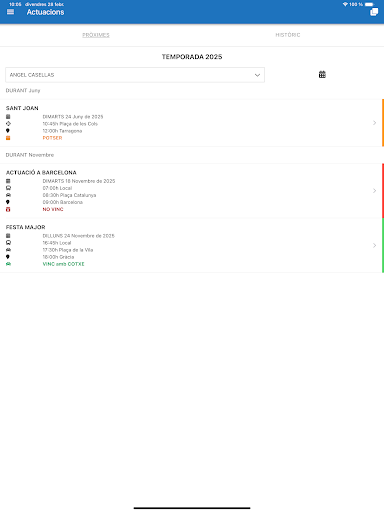Open the FESTA MAJOR event title

click(25, 227)
